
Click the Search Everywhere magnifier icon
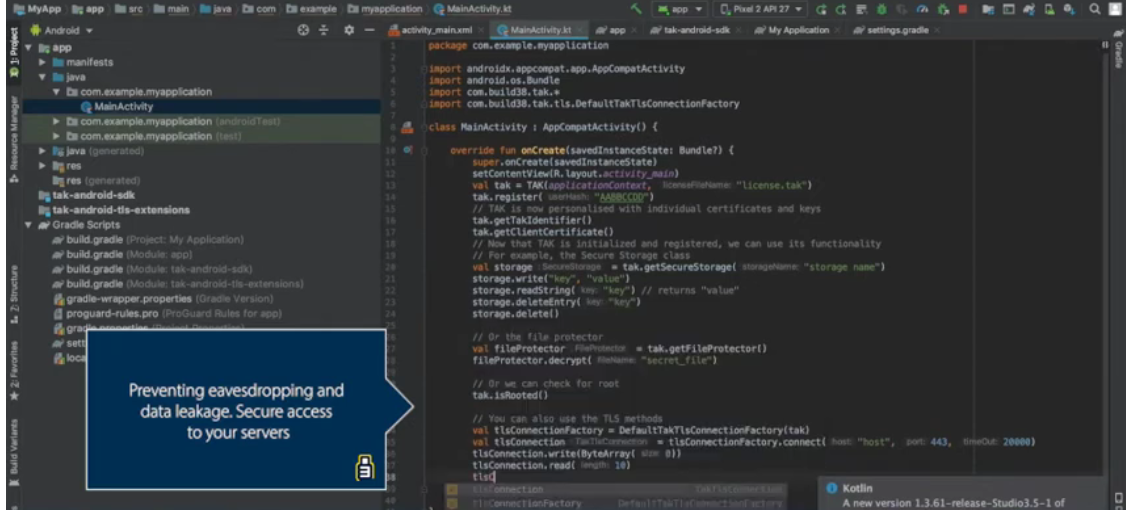tap(1095, 9)
